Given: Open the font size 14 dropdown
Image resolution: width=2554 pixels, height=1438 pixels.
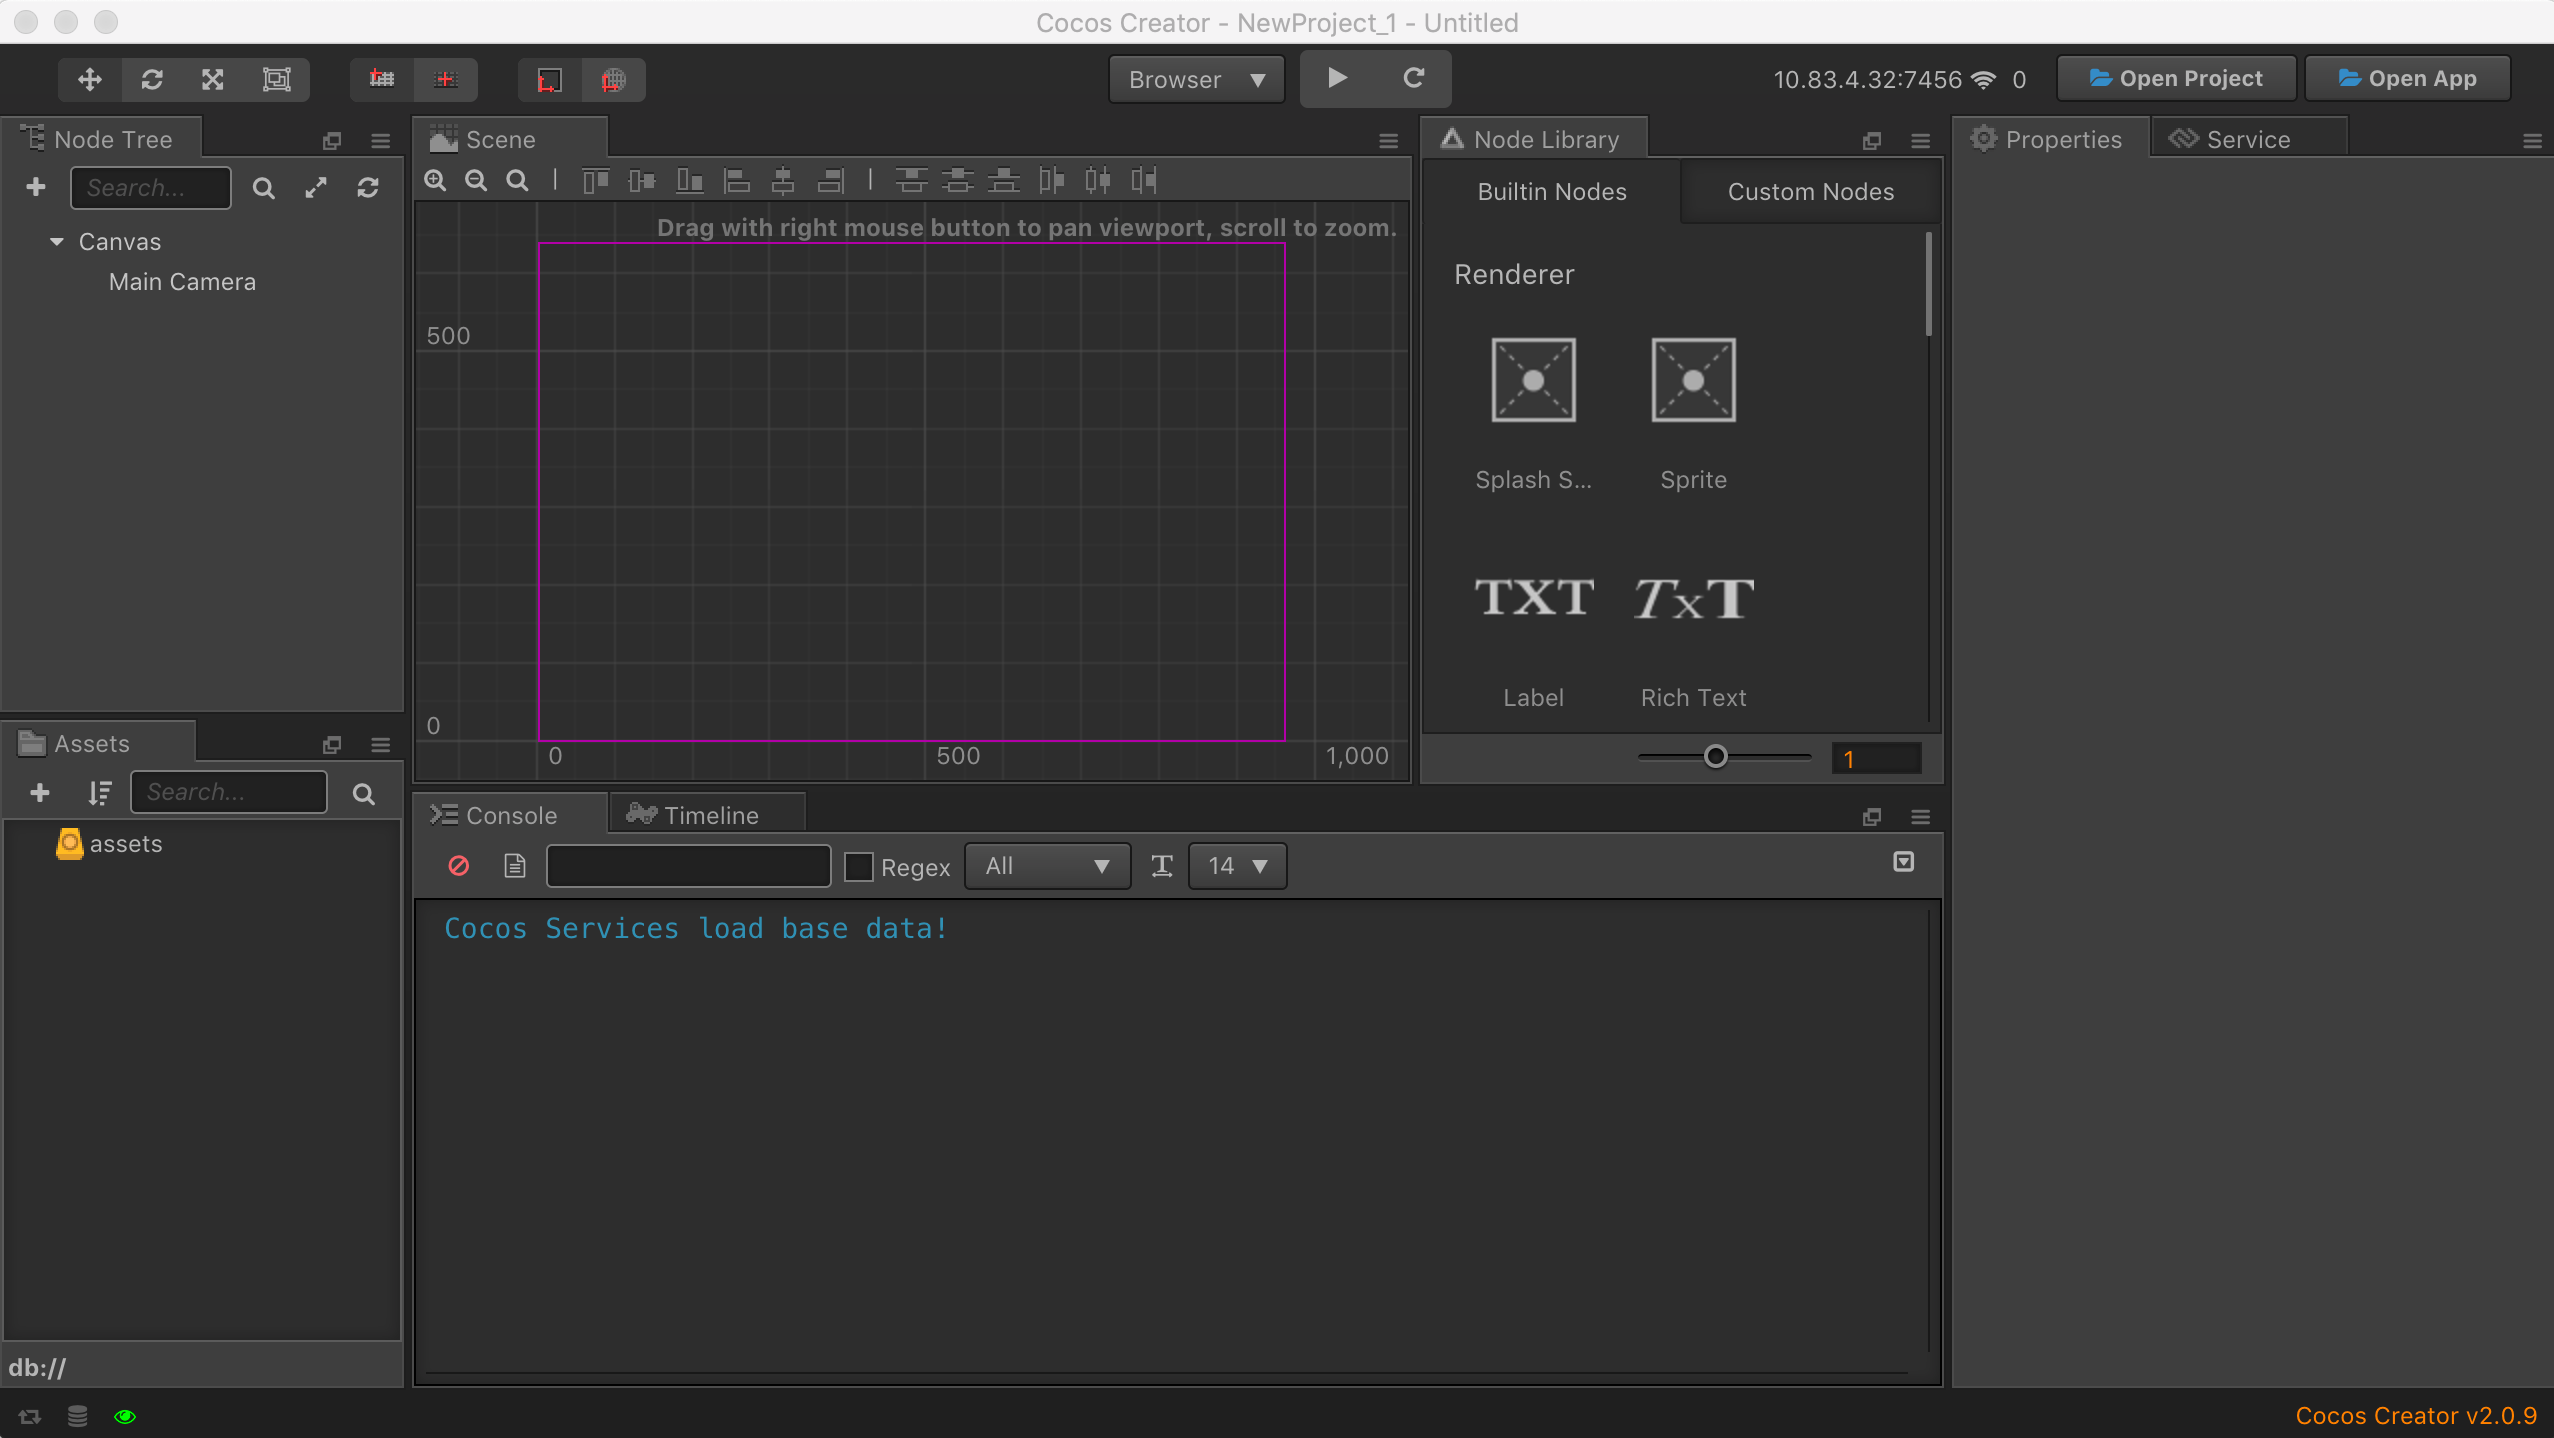Looking at the screenshot, I should [x=1237, y=866].
